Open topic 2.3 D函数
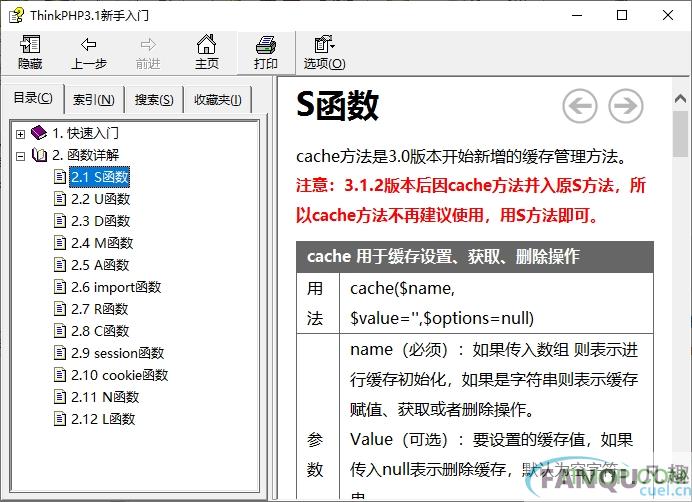The width and height of the screenshot is (692, 502). 101,221
